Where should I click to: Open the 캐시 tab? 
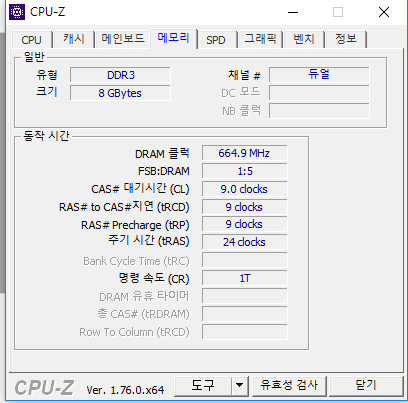74,39
